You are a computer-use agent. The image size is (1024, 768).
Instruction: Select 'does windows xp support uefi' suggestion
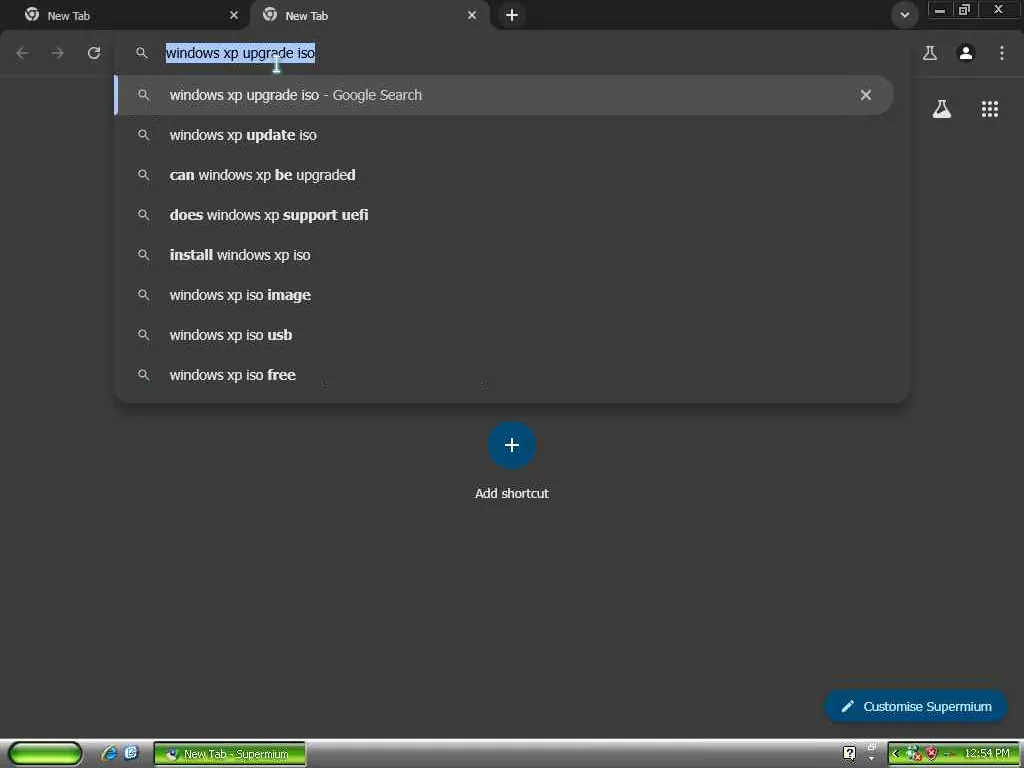504,215
